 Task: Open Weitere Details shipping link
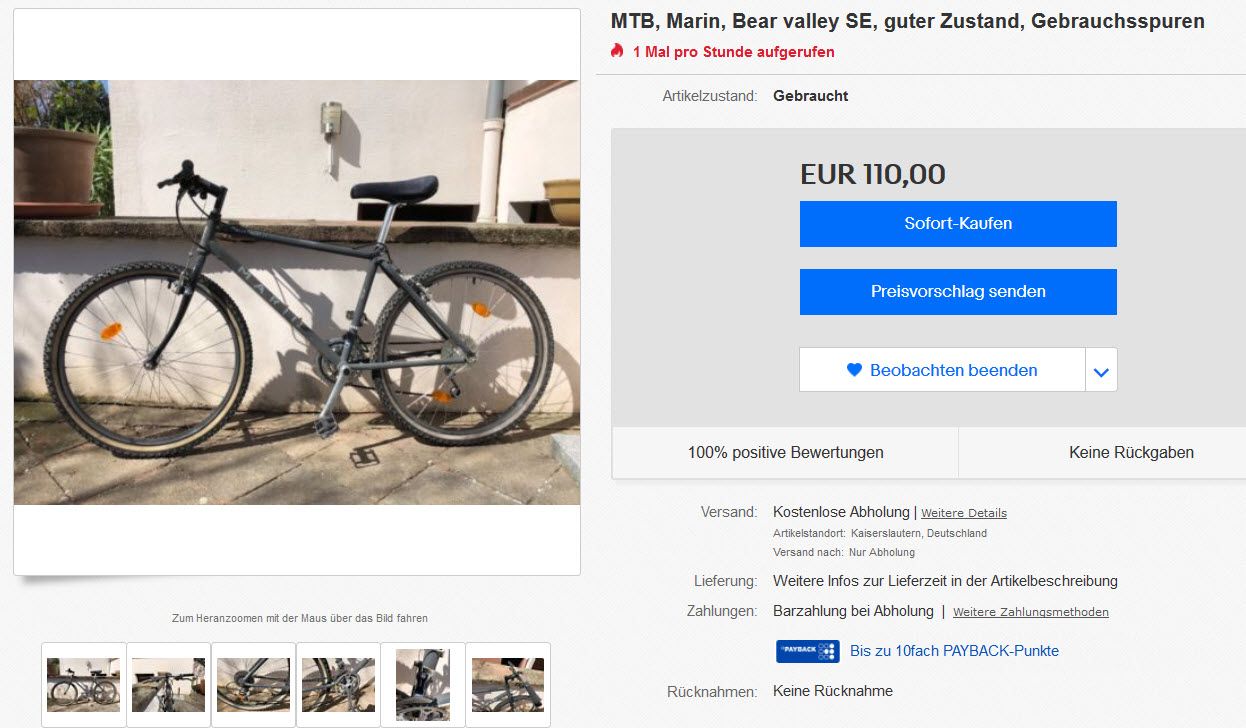pyautogui.click(x=963, y=513)
